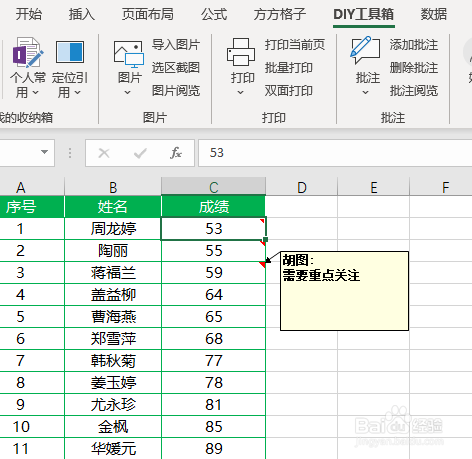Click the score cell 55
Image resolution: width=472 pixels, height=459 pixels.
point(214,251)
